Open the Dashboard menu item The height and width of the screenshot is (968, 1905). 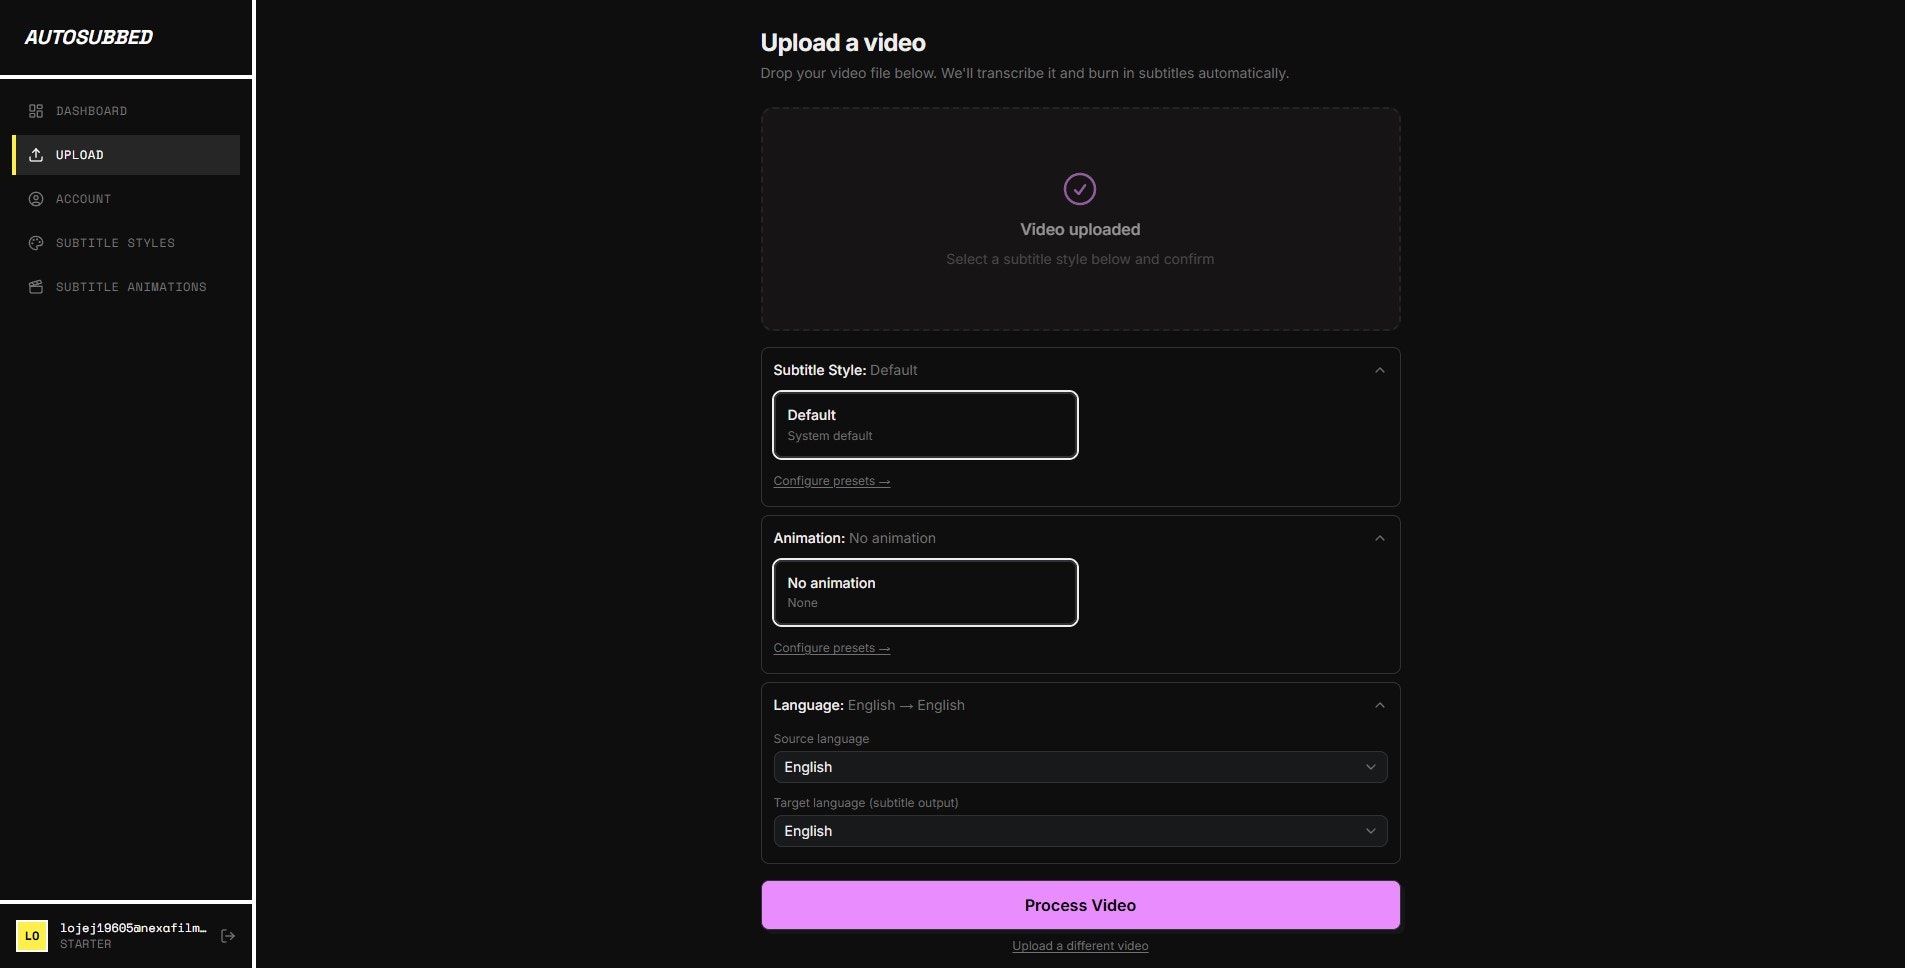pyautogui.click(x=126, y=111)
